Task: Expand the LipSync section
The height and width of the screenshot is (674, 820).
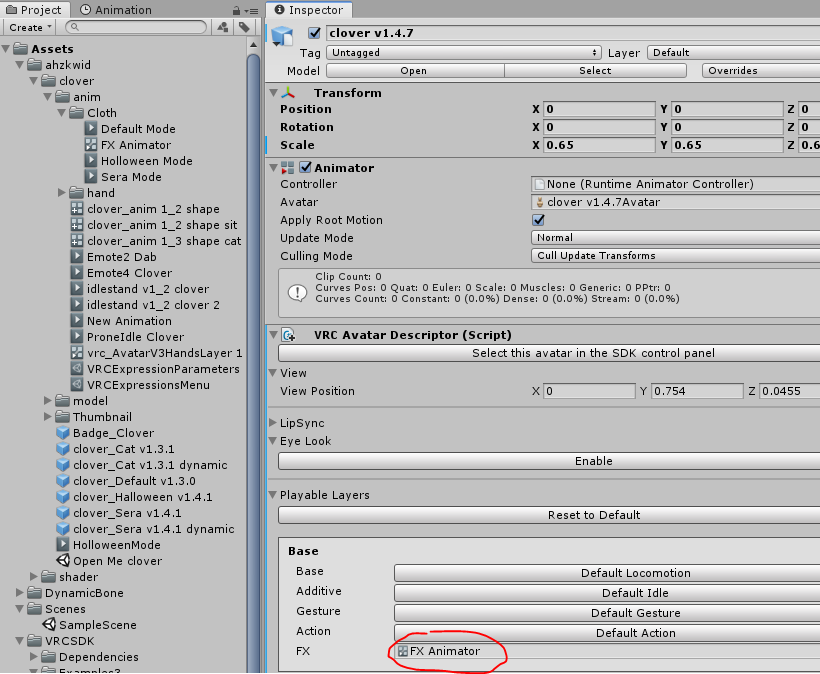Action: pyautogui.click(x=273, y=422)
